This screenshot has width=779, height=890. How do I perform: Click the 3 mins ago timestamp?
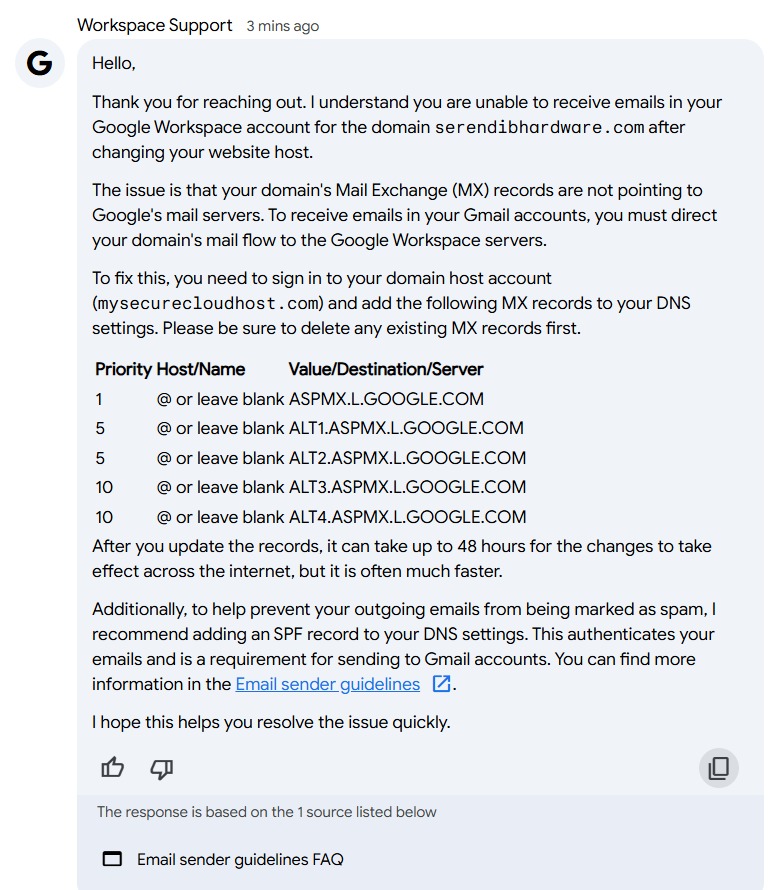click(283, 26)
